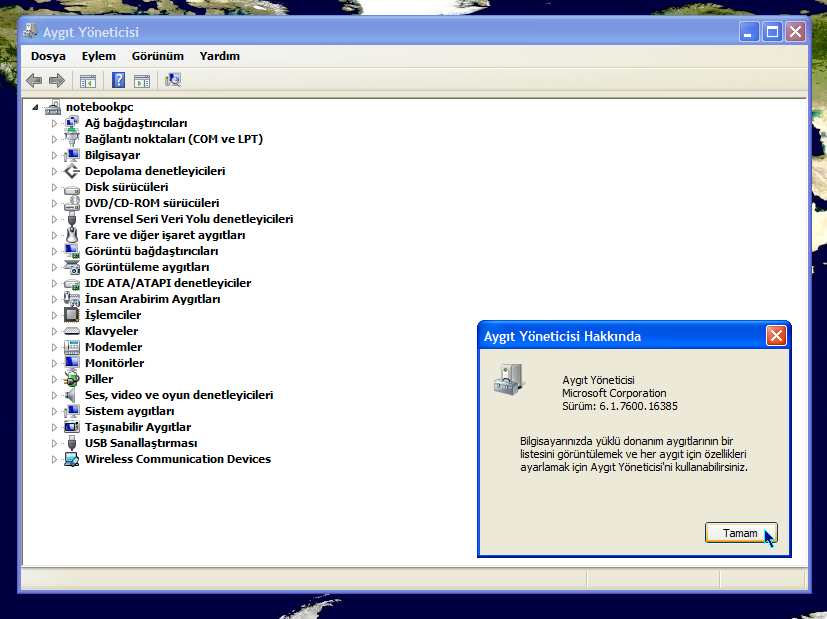Open the Görünüm menu

pos(158,56)
